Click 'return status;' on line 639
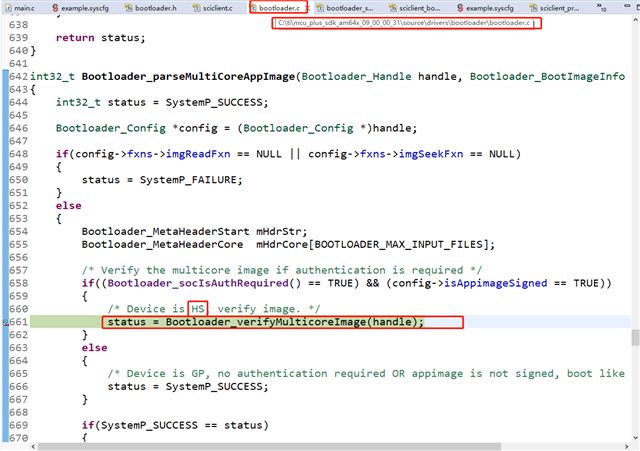The image size is (640, 451). click(100, 38)
